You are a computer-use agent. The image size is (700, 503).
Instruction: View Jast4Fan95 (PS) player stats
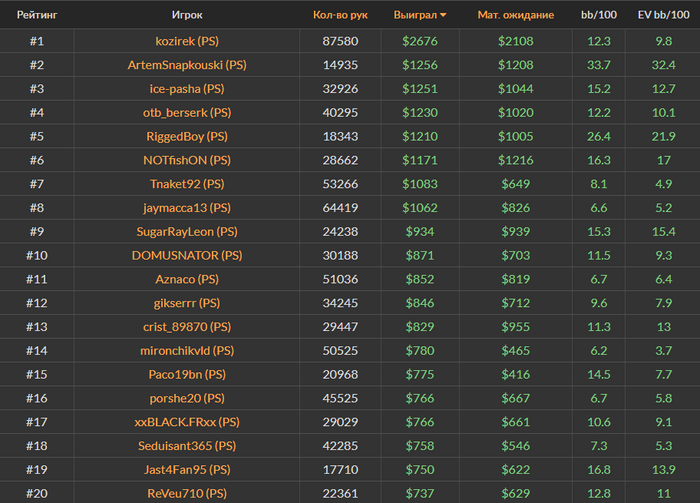pos(186,469)
